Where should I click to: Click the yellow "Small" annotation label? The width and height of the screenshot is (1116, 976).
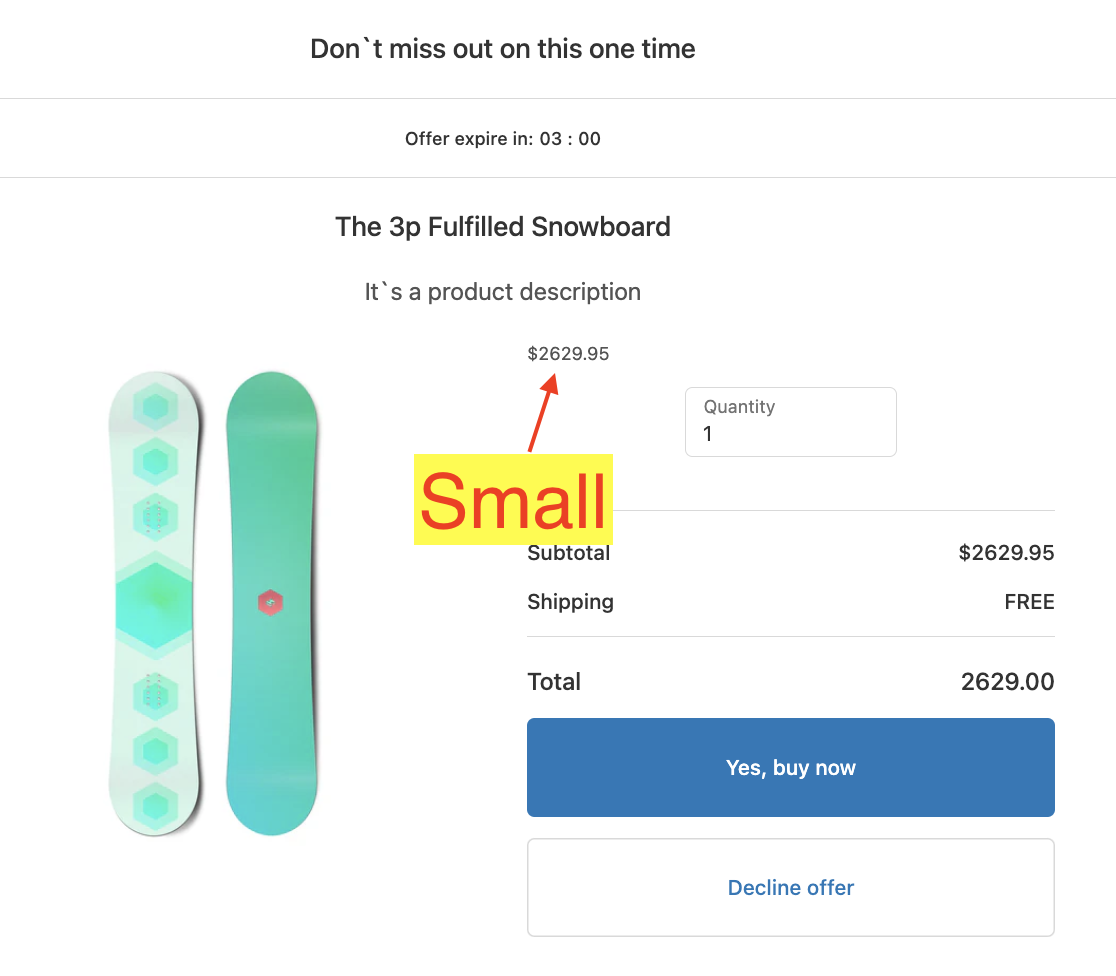click(x=513, y=500)
